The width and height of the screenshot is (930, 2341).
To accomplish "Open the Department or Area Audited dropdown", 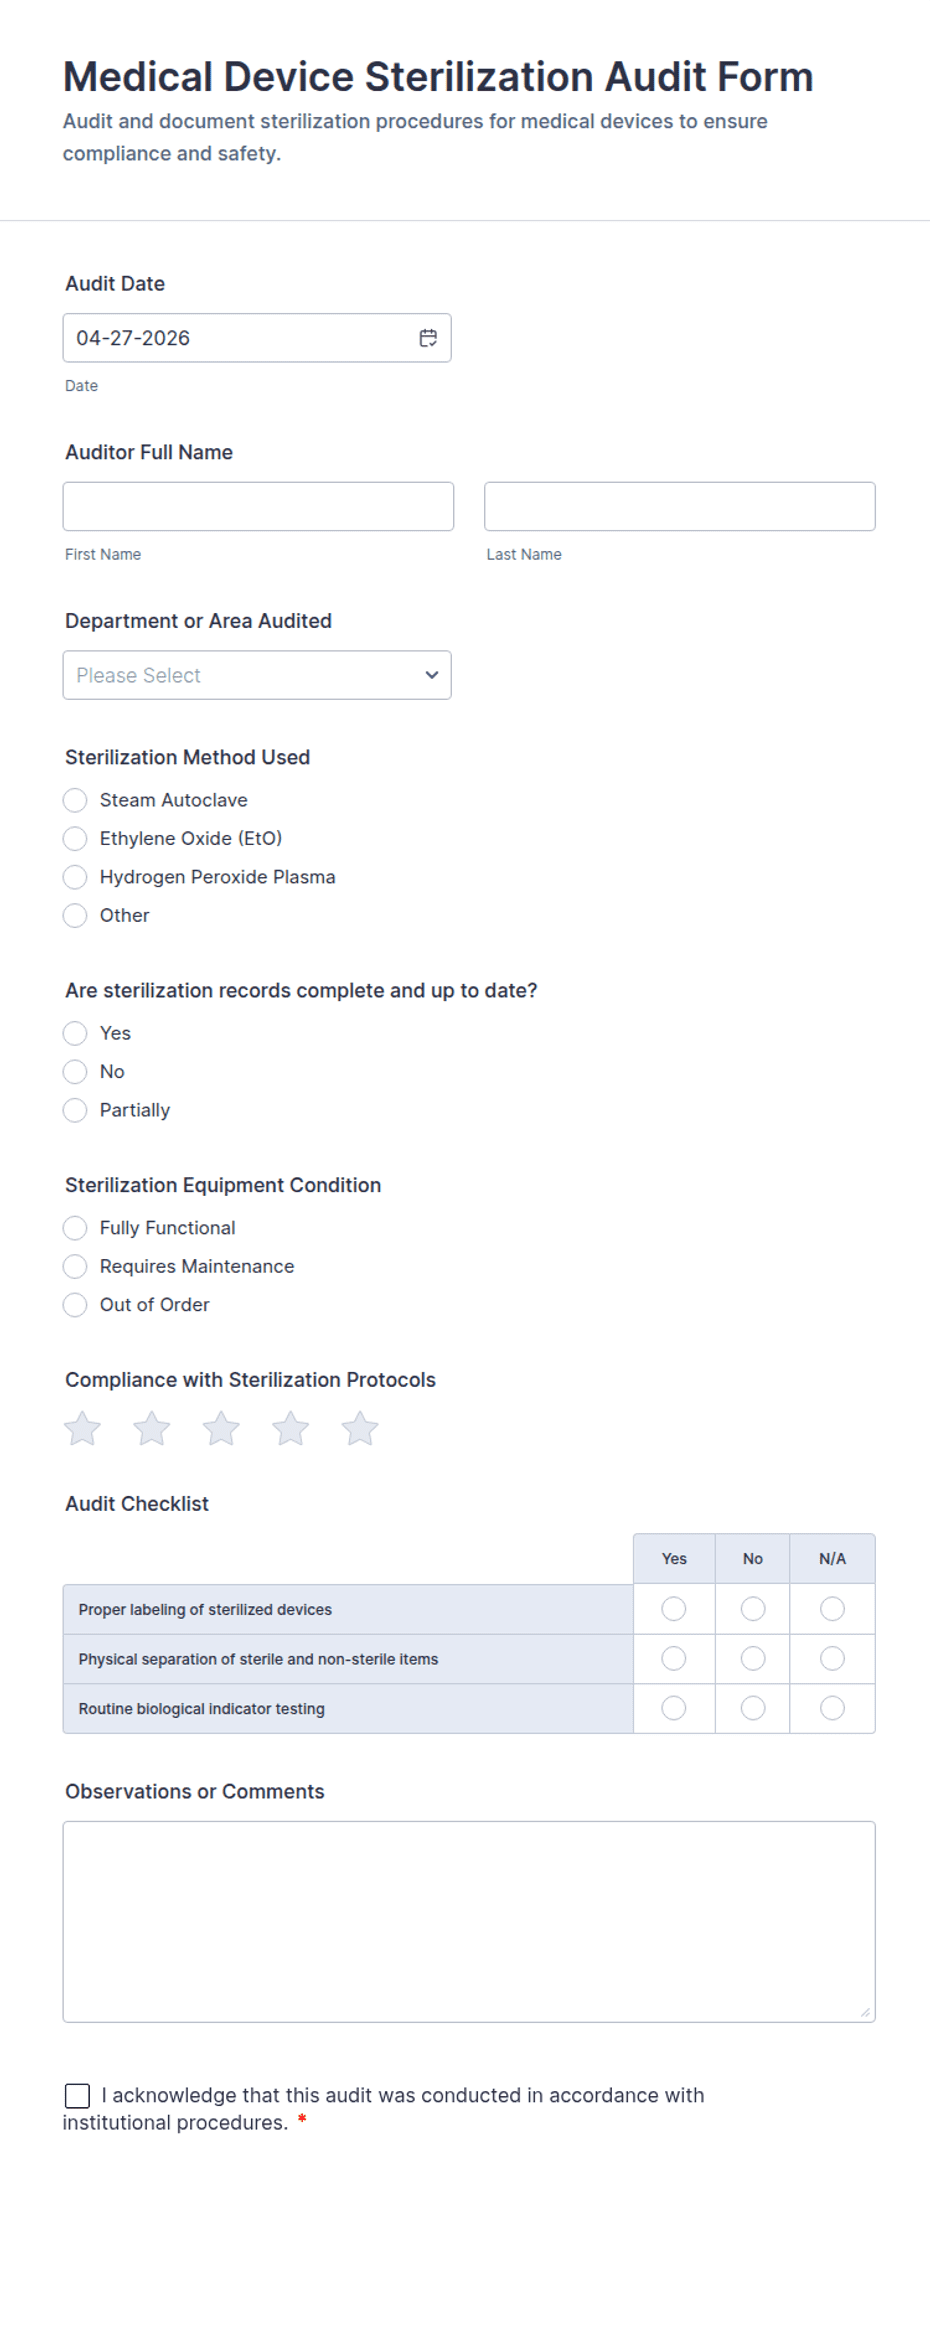I will 257,675.
